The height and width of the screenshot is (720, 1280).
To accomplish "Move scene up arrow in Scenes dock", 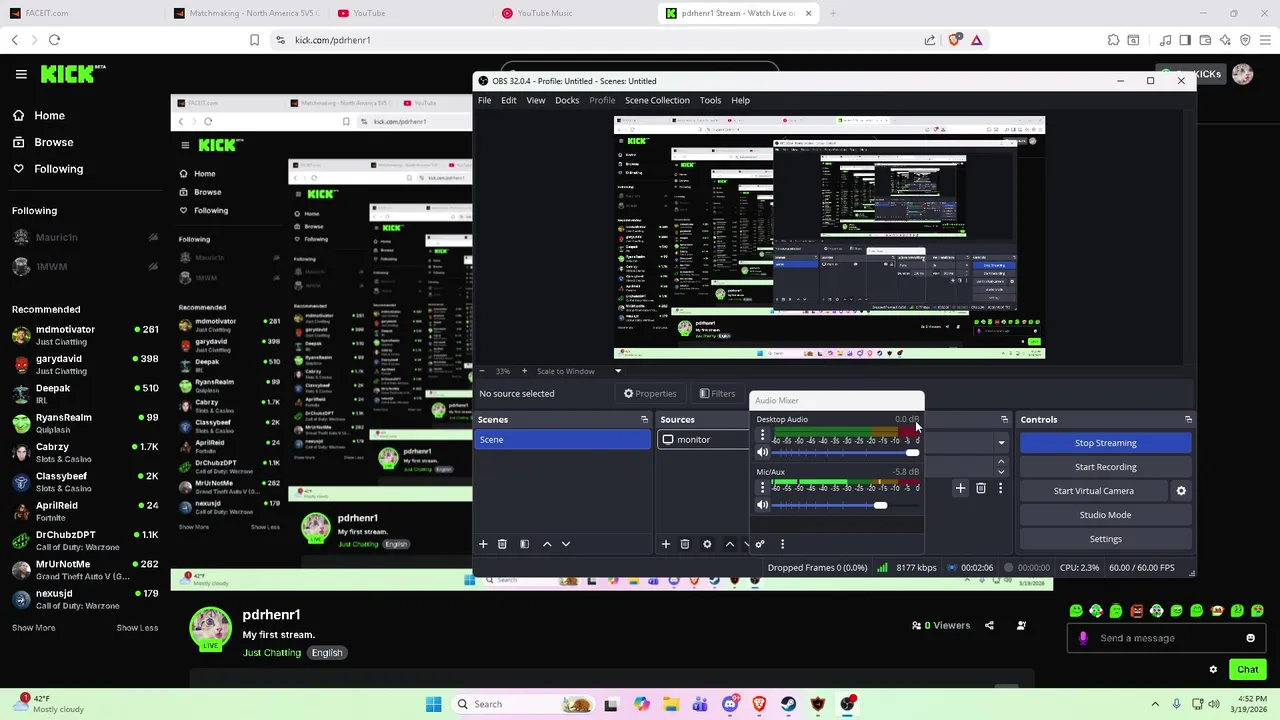I will (x=547, y=544).
